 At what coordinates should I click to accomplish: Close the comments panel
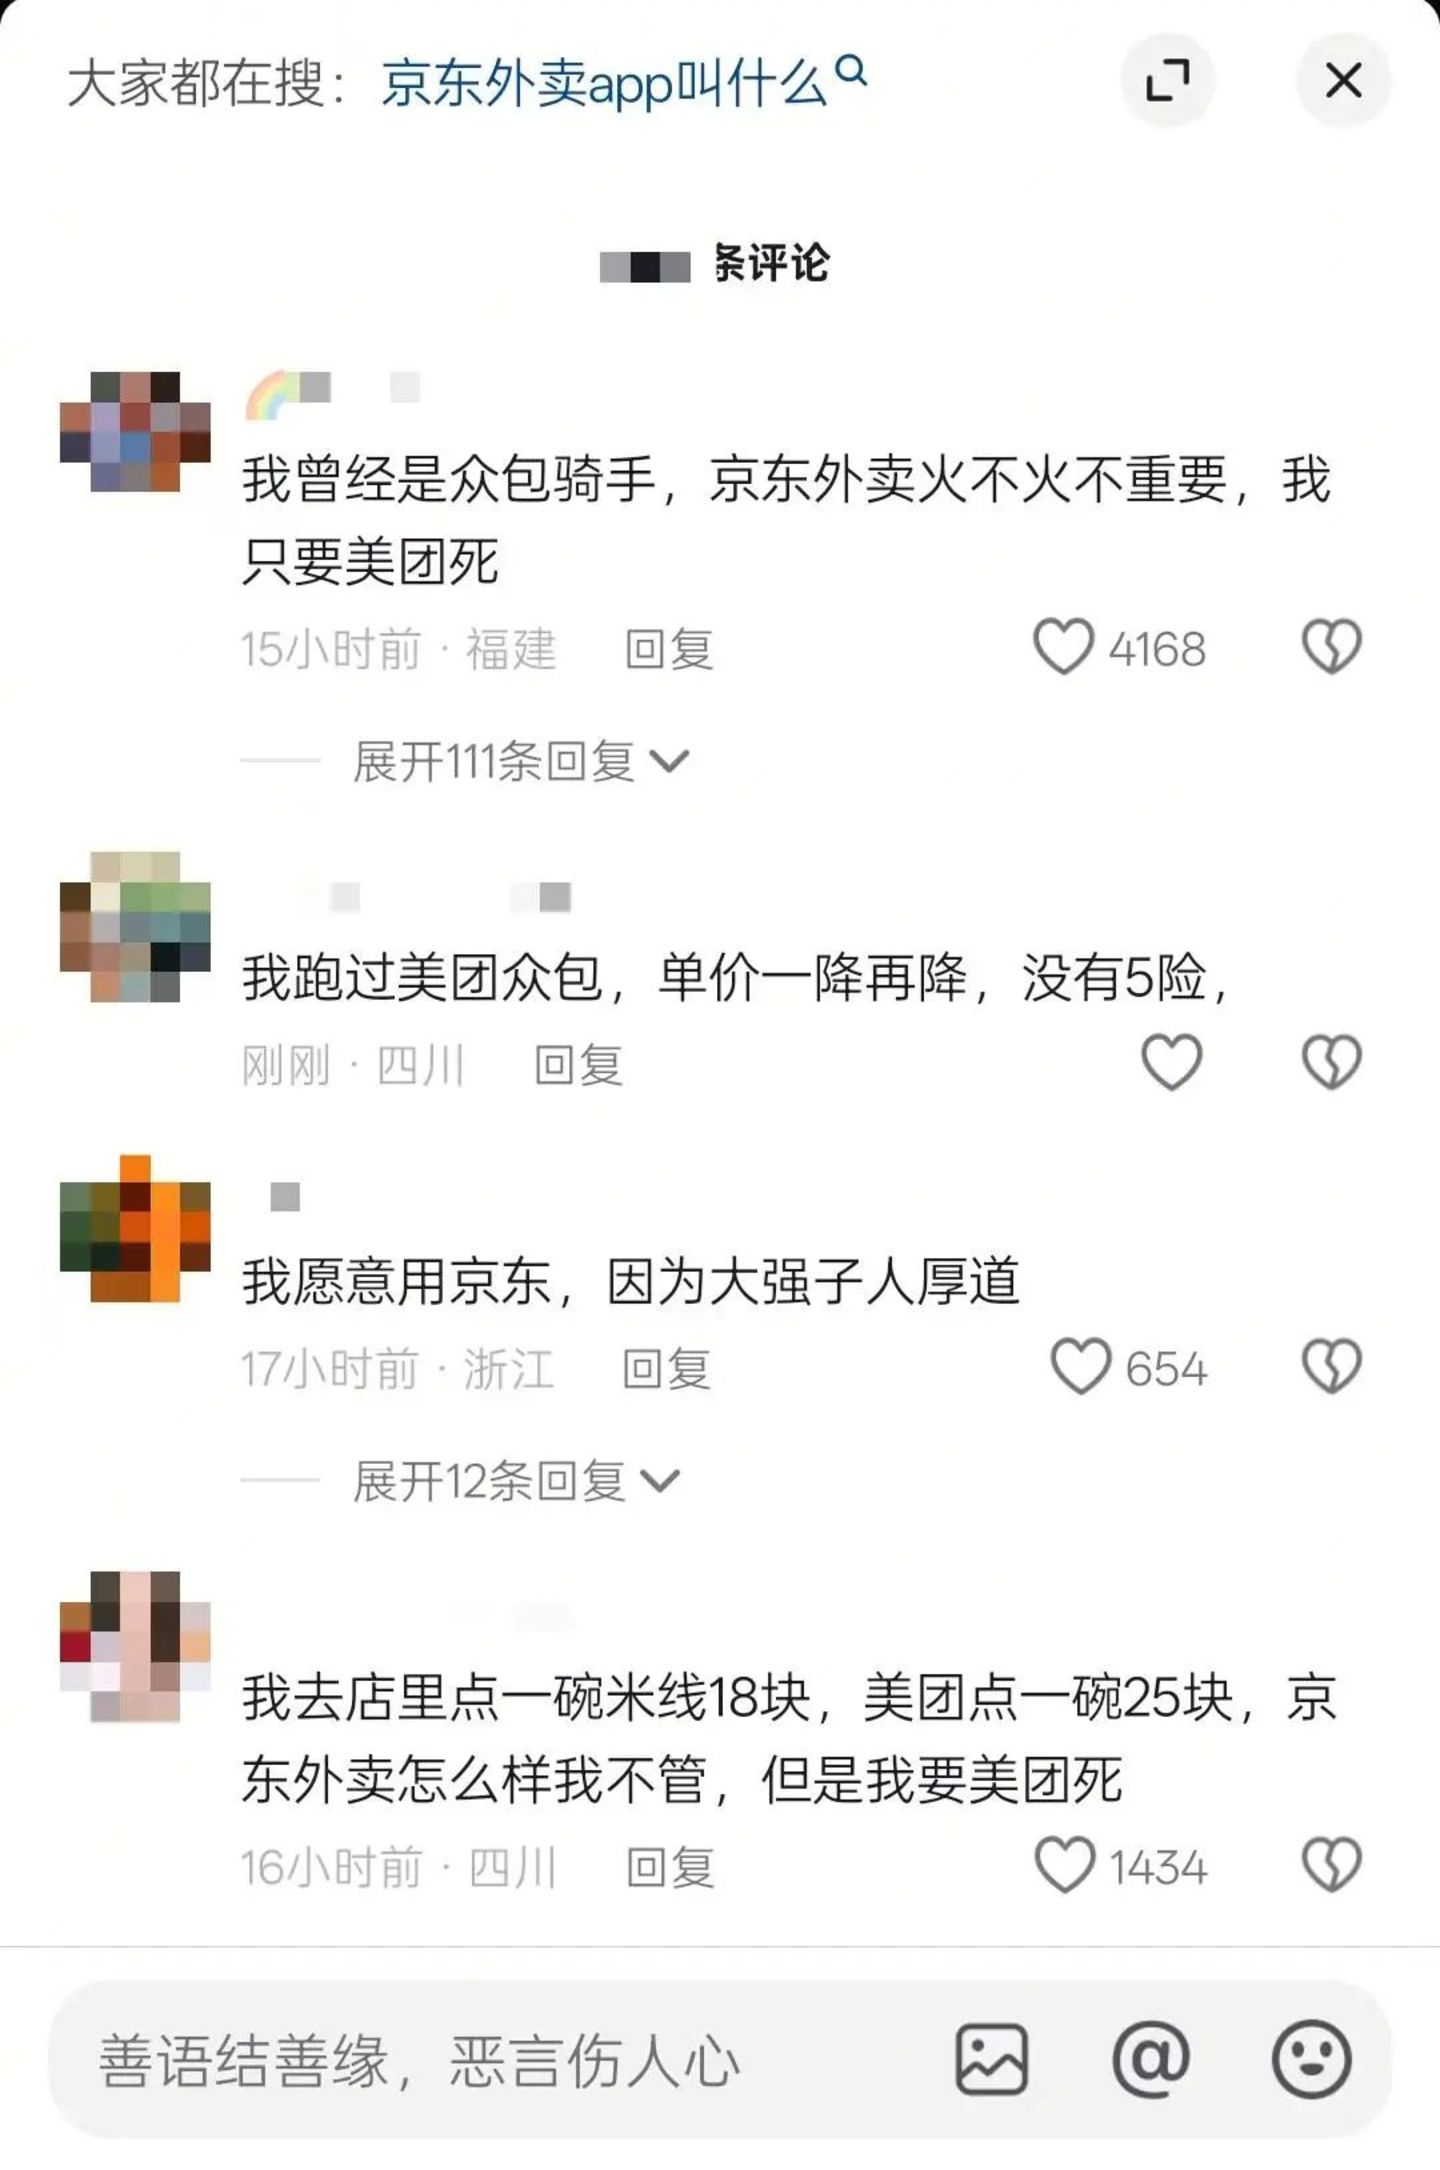click(x=1343, y=80)
